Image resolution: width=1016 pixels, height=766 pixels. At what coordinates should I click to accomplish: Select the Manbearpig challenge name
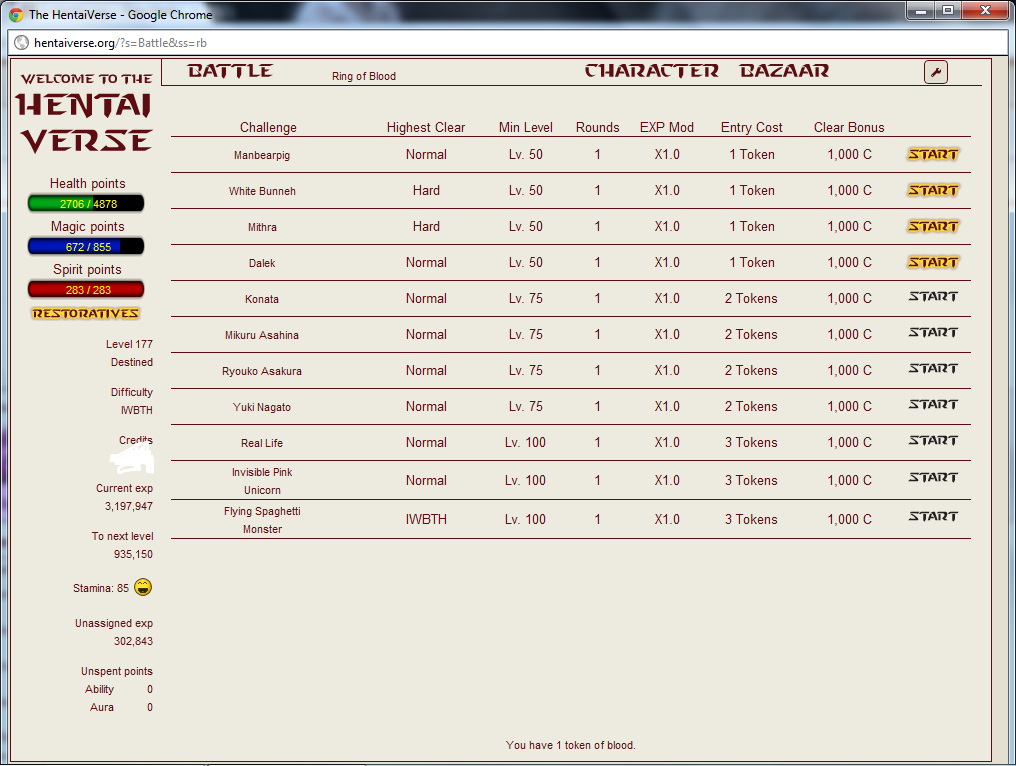point(262,156)
